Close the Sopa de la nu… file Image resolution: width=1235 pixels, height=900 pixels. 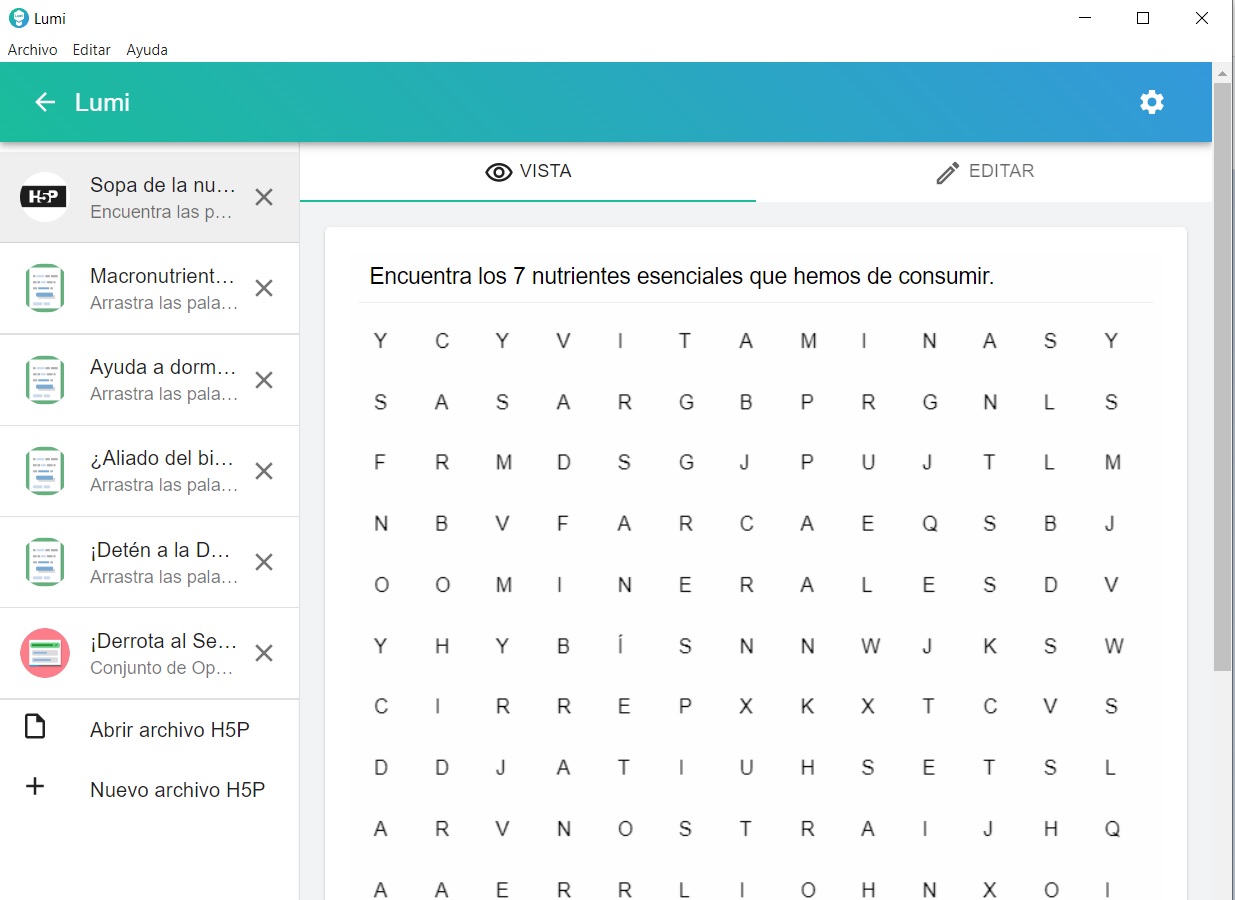(264, 197)
